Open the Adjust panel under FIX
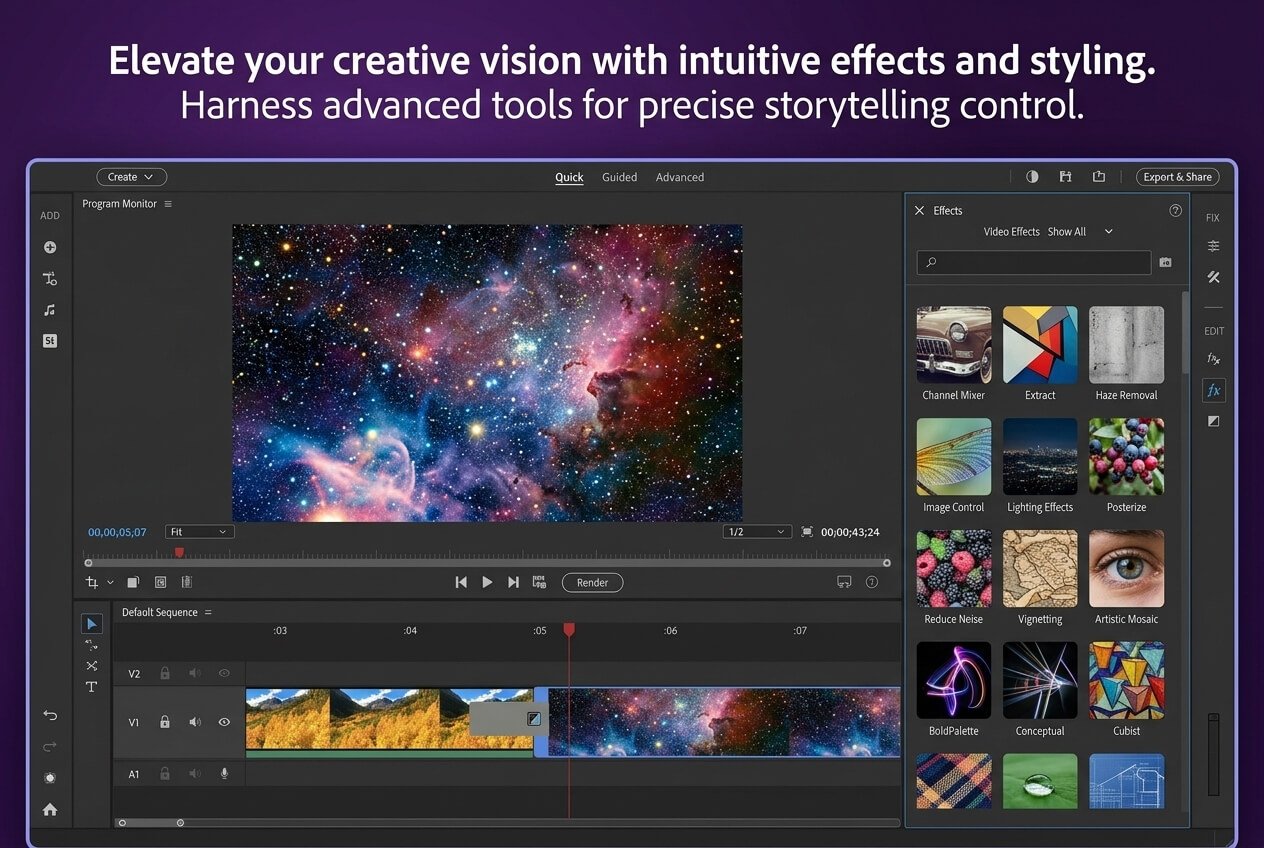This screenshot has height=848, width=1264. pos(1213,247)
